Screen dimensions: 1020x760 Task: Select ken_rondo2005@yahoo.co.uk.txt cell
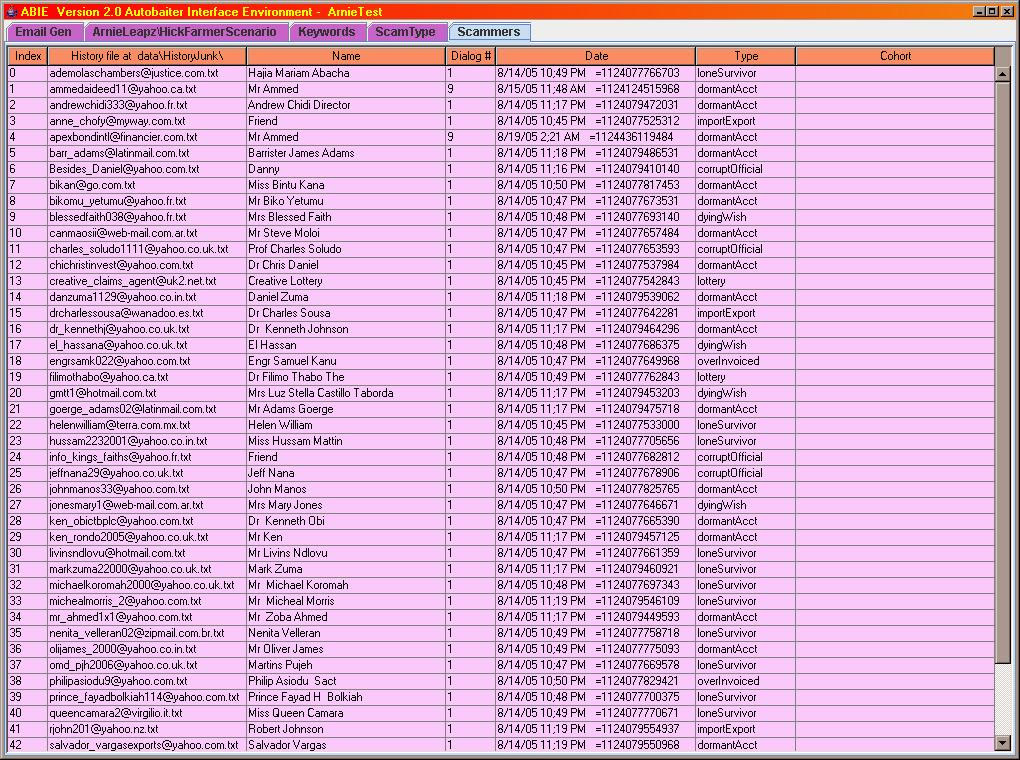(147, 537)
